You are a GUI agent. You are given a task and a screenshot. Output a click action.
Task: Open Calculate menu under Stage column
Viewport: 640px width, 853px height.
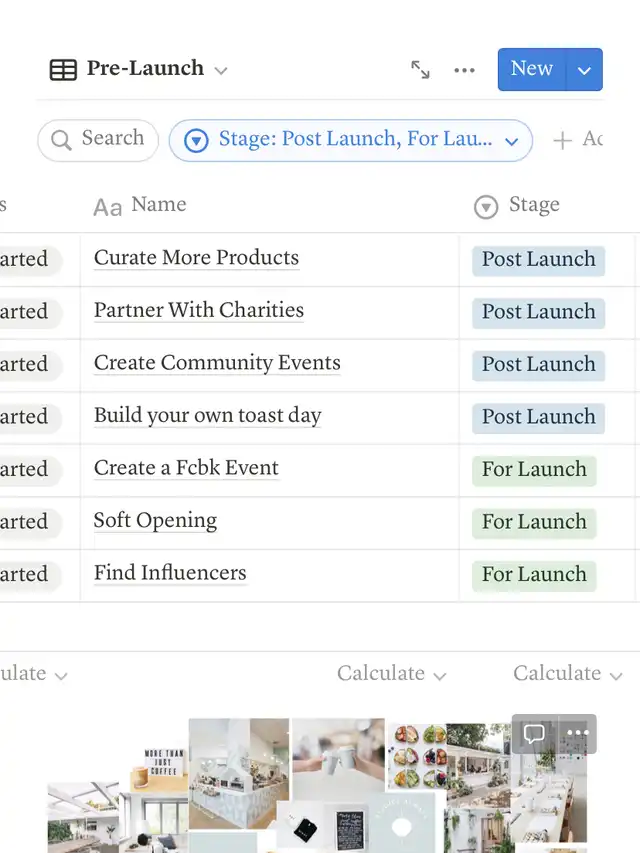pos(568,674)
